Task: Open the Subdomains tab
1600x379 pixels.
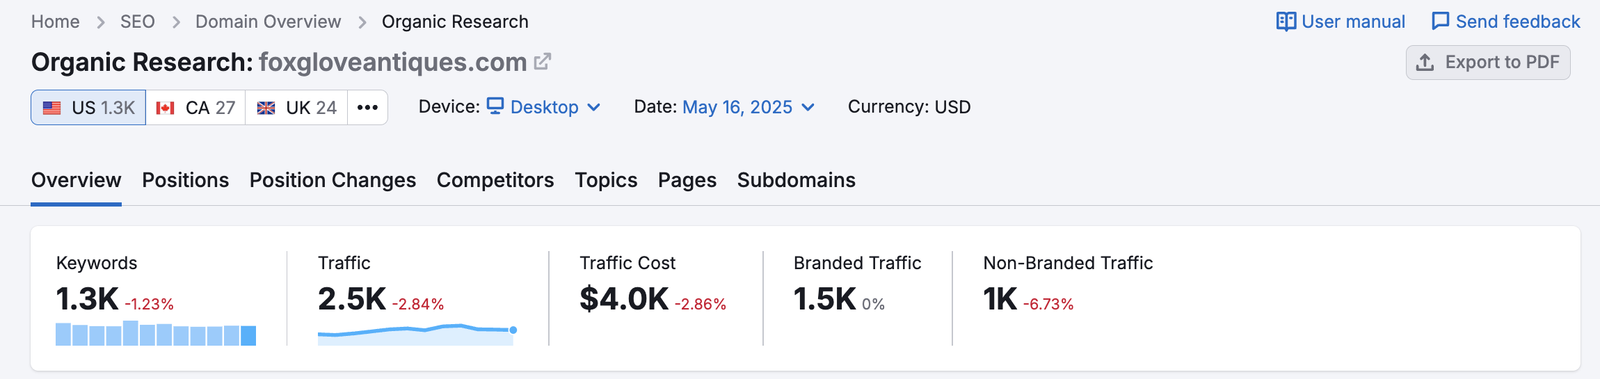Action: 796,180
